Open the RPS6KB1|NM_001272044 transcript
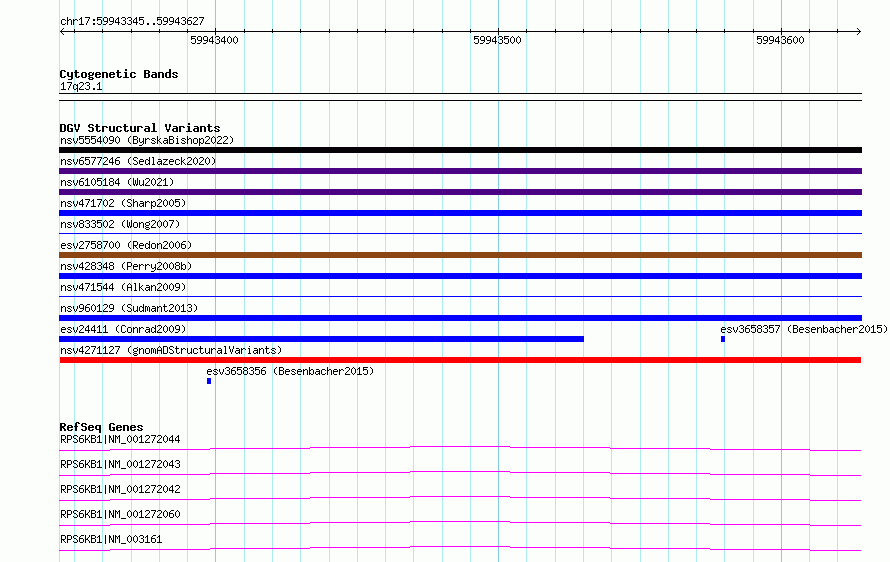890x562 pixels. tap(120, 439)
